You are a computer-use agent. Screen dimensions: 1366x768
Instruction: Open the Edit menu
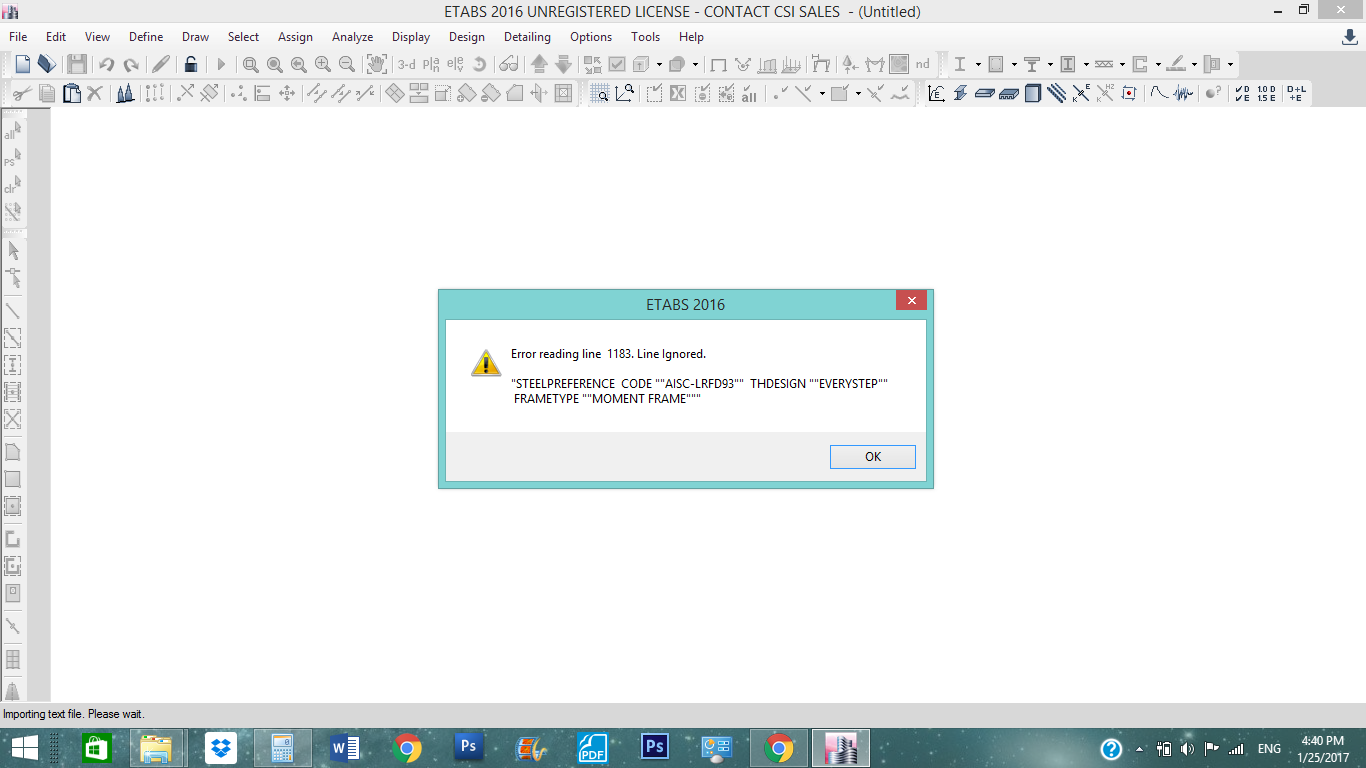56,37
